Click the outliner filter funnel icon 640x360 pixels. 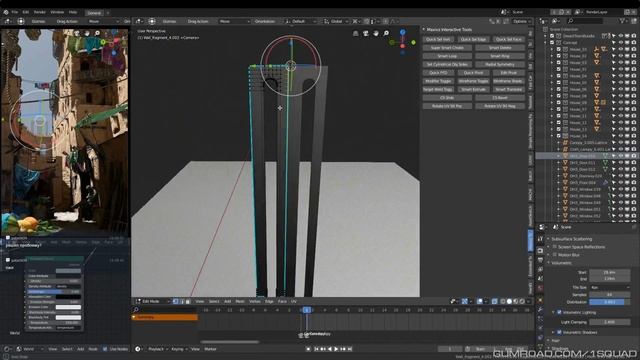point(622,21)
